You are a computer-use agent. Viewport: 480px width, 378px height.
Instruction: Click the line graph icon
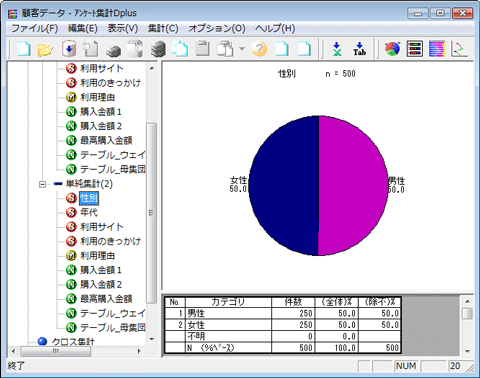pyautogui.click(x=459, y=49)
